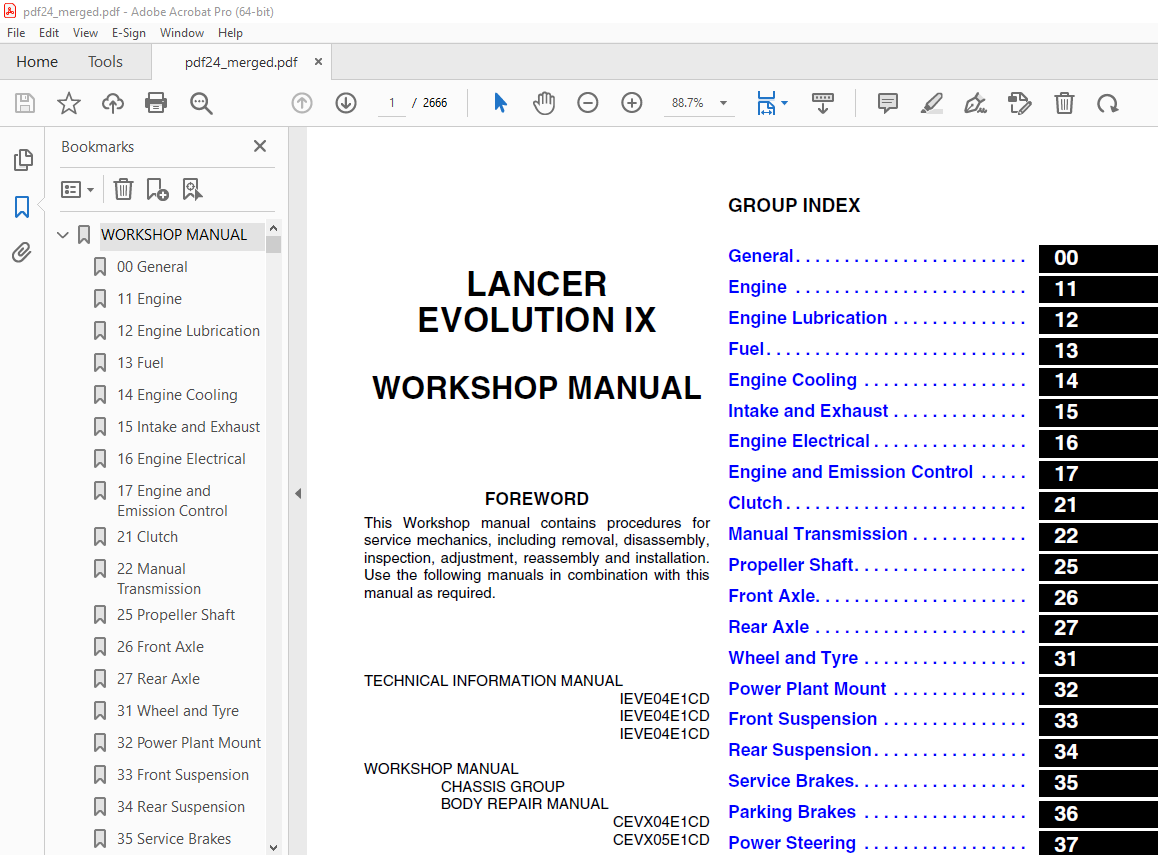Switch to the Home tab
The height and width of the screenshot is (855, 1158).
point(37,62)
